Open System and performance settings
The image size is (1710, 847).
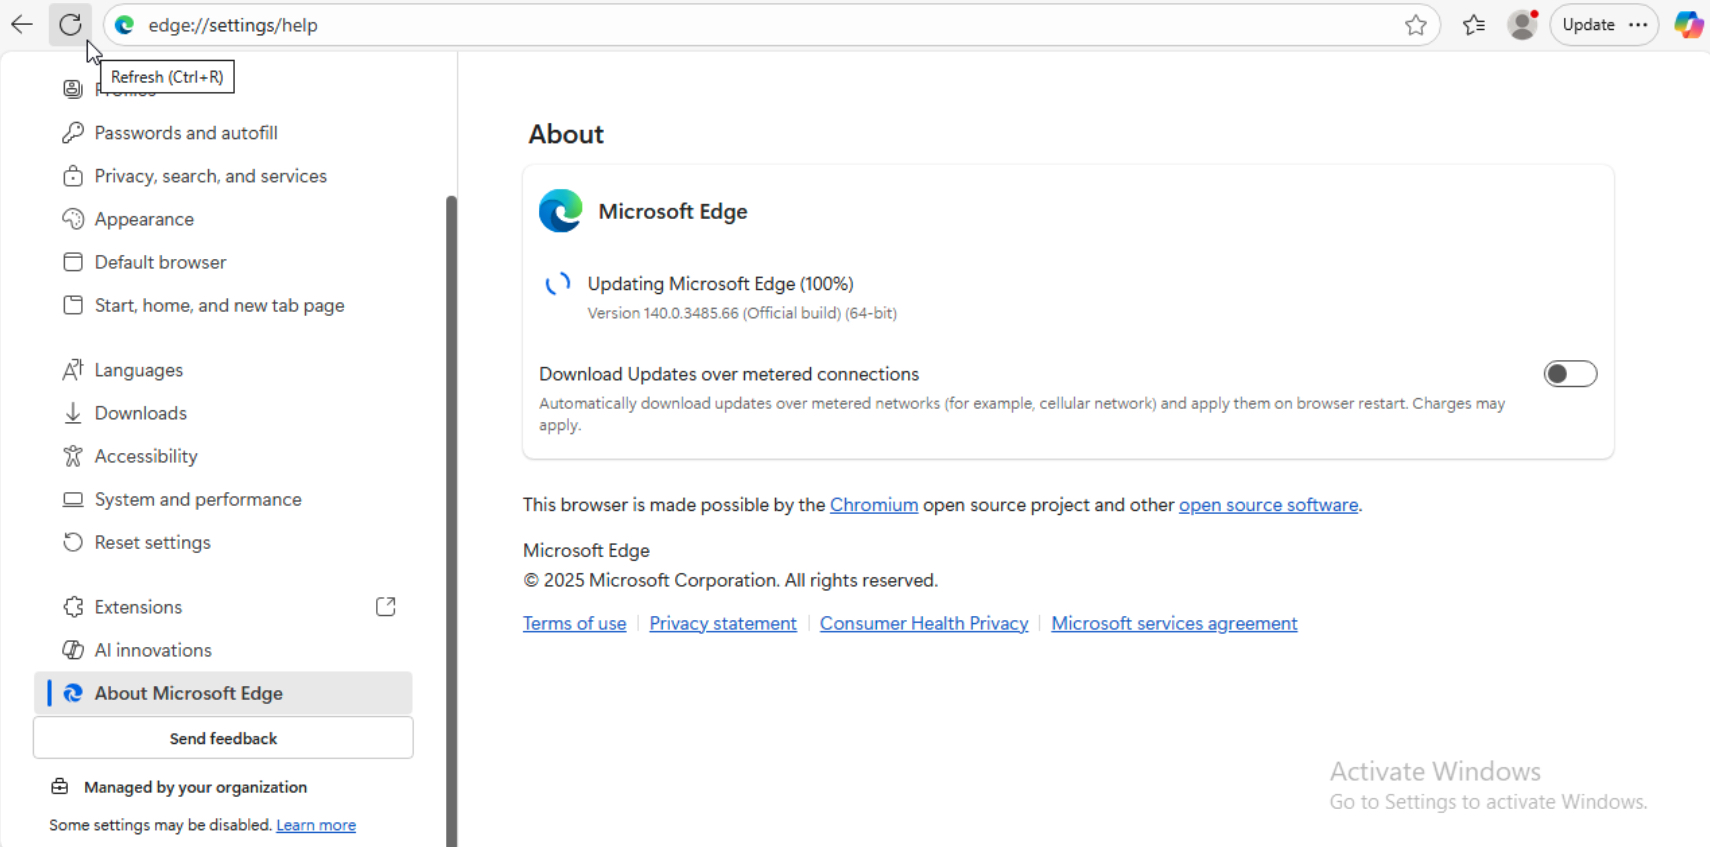(x=198, y=499)
